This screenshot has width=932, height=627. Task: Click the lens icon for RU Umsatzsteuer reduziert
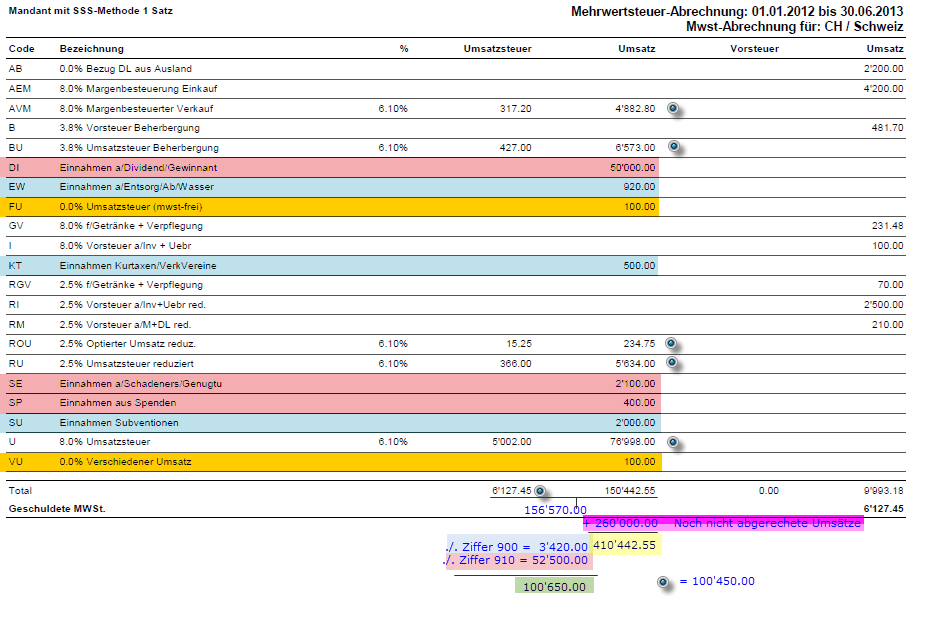coord(674,362)
